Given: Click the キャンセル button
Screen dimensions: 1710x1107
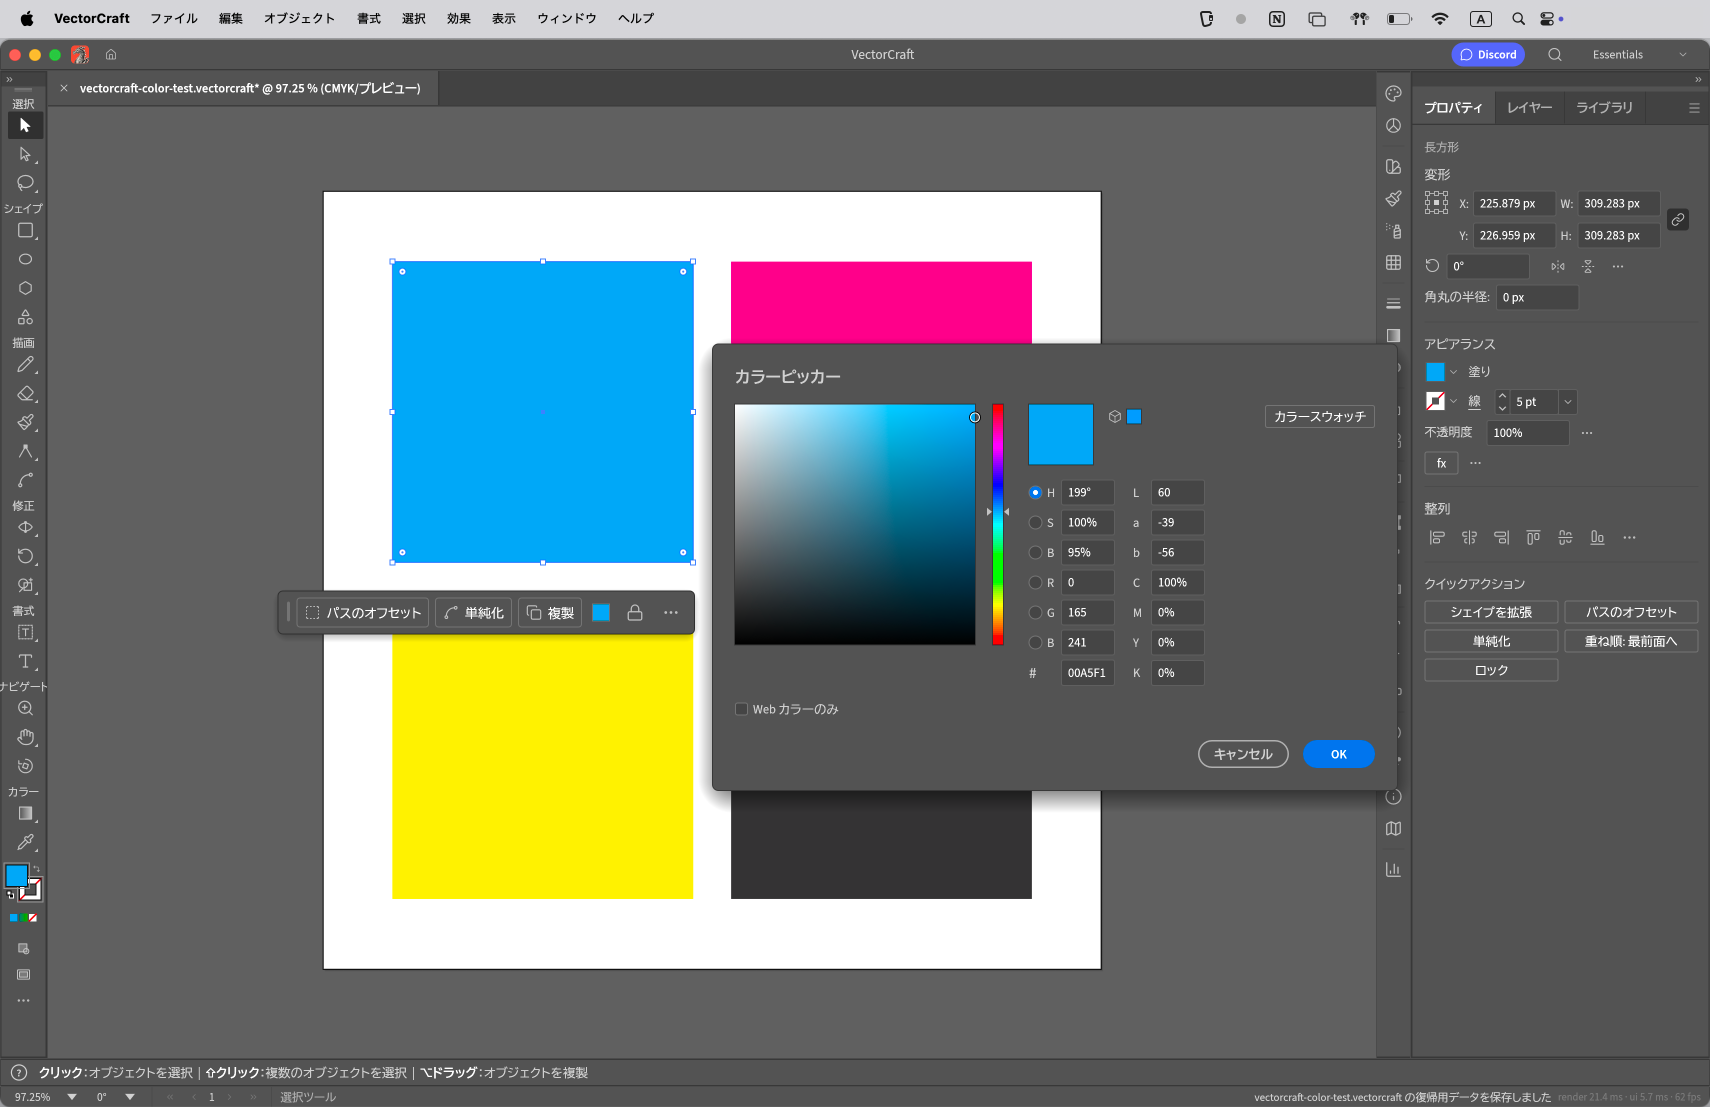Looking at the screenshot, I should (x=1243, y=754).
